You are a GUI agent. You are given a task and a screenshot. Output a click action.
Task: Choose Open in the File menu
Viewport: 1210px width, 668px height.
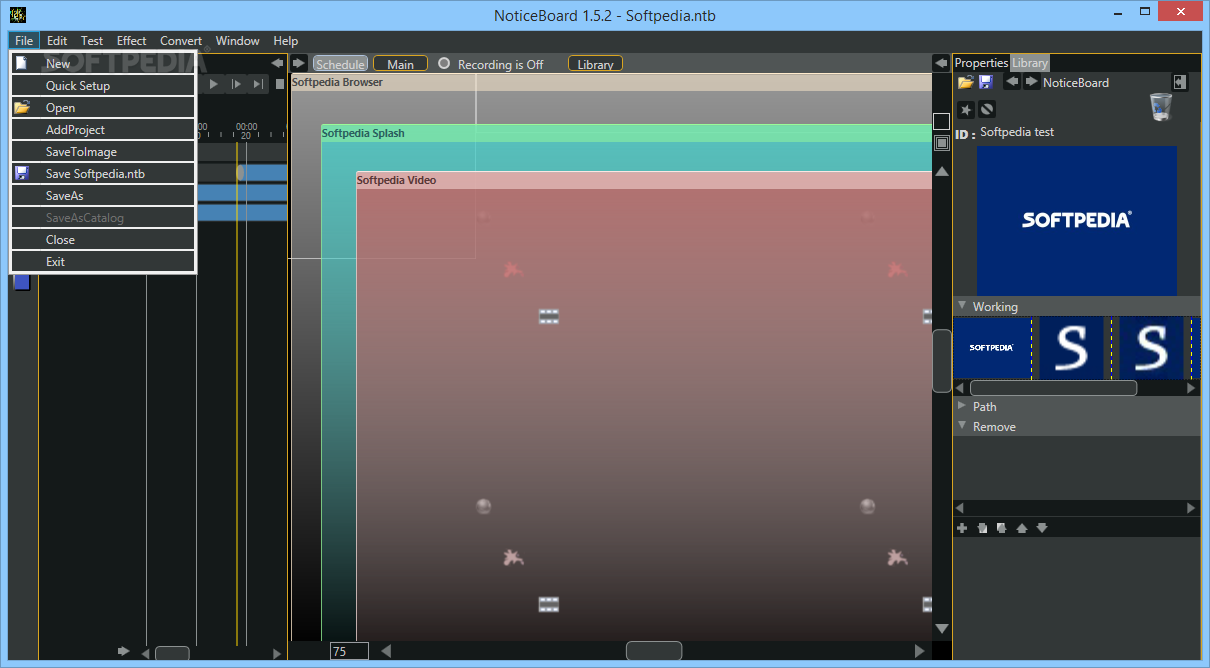point(103,107)
